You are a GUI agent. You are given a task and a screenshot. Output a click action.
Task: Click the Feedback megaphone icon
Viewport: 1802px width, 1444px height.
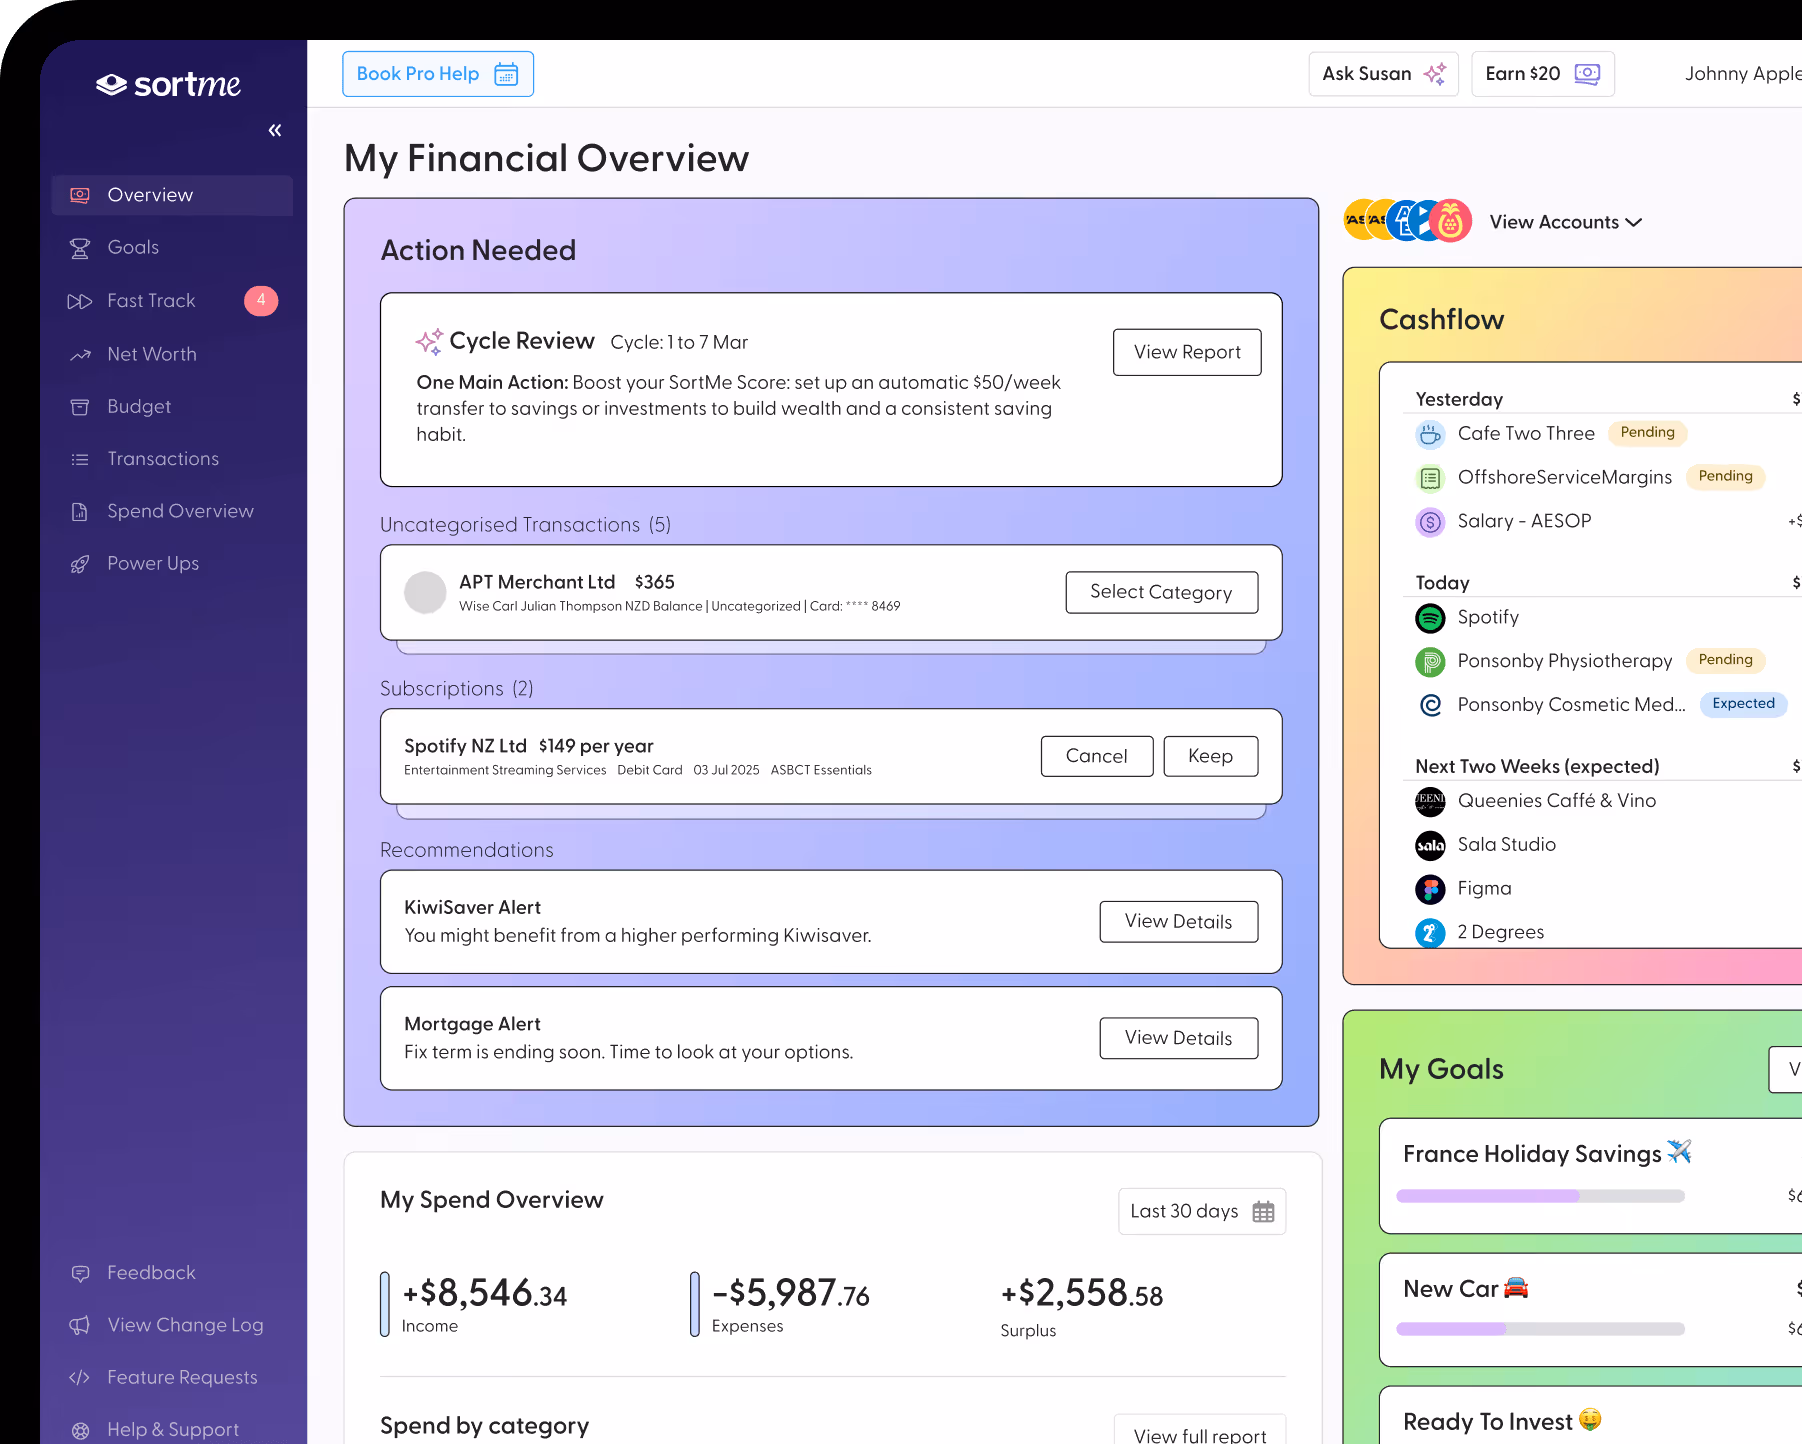point(80,1272)
